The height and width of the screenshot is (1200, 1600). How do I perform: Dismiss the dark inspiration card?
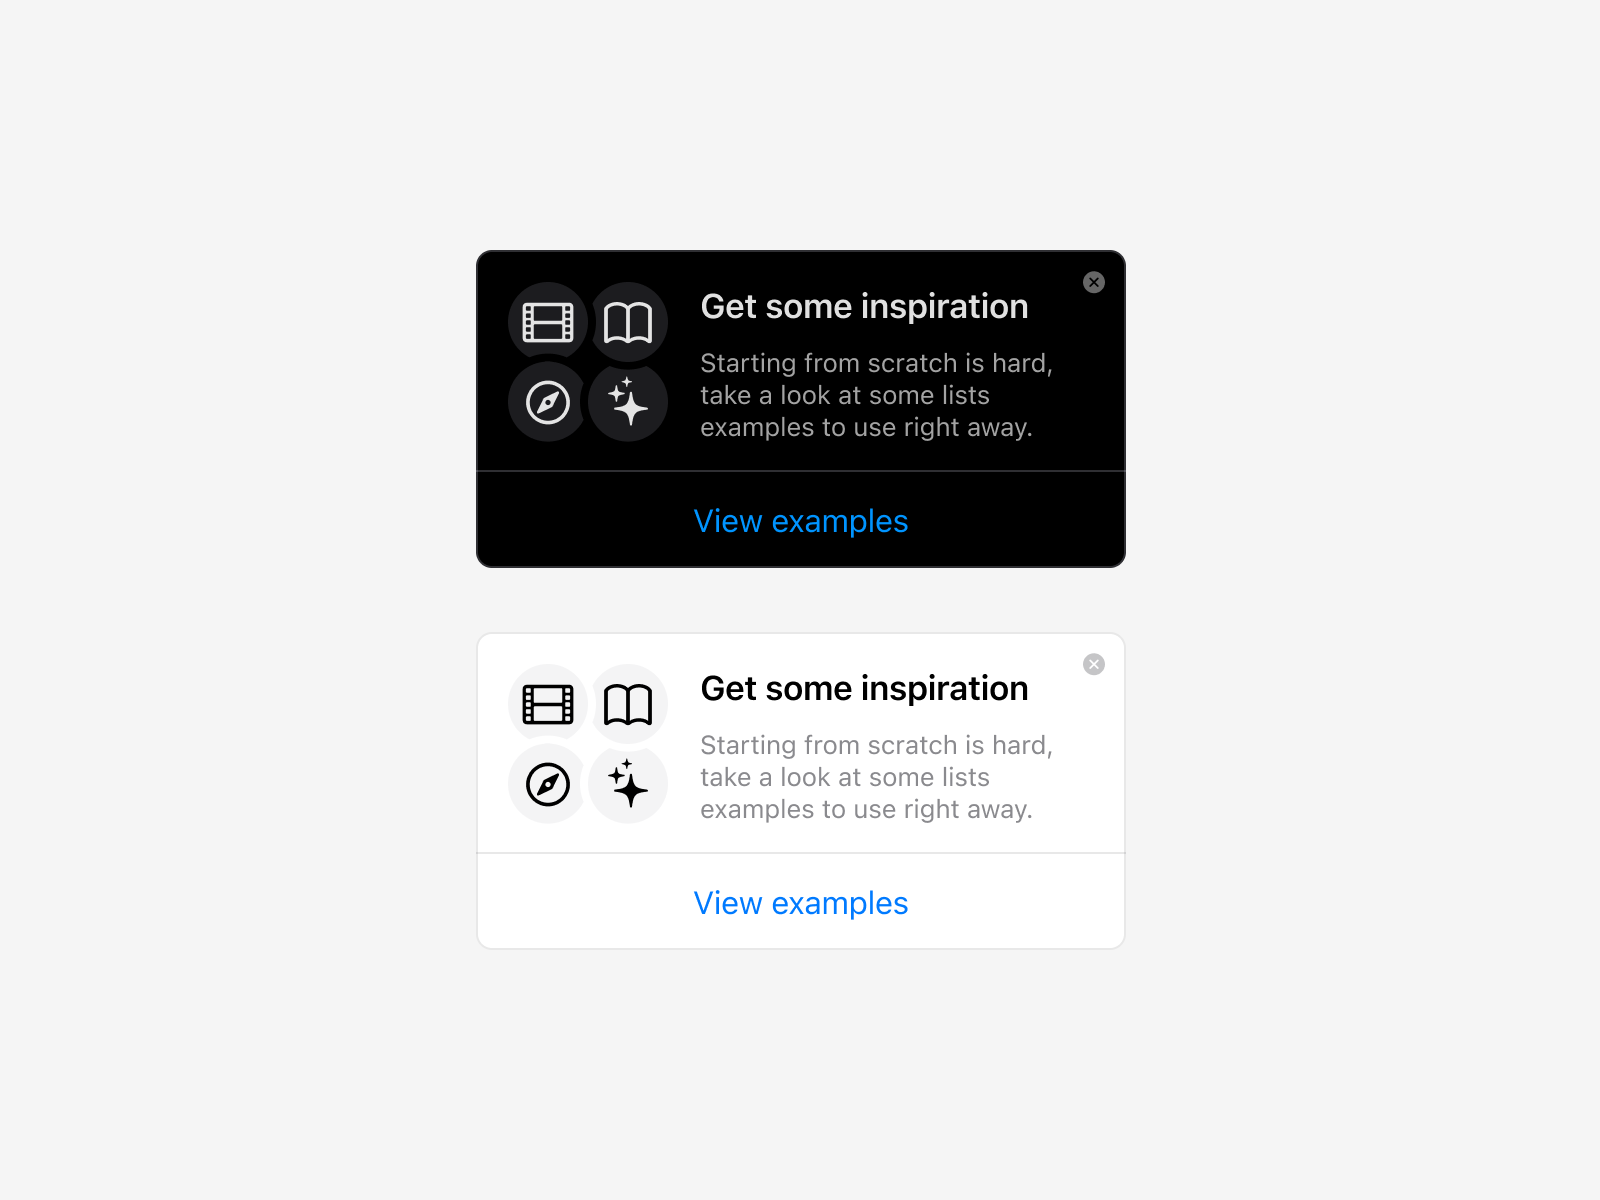coord(1094,282)
